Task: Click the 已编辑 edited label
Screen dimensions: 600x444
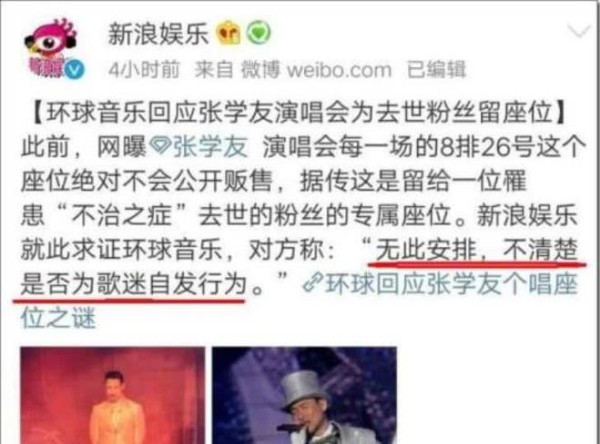Action: pos(436,70)
